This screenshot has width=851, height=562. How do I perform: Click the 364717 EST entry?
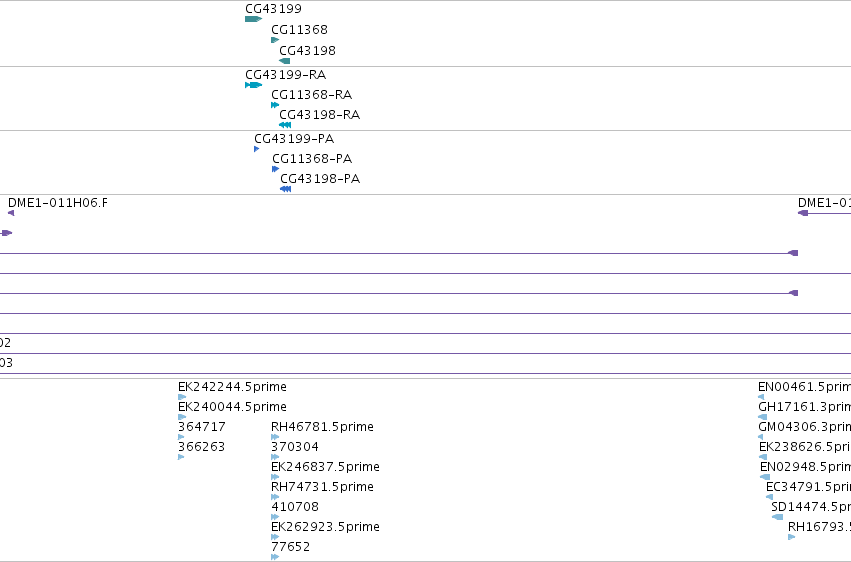pos(202,427)
